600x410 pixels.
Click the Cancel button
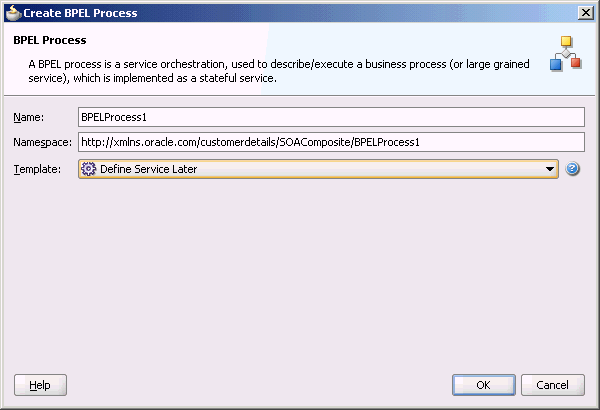point(553,385)
